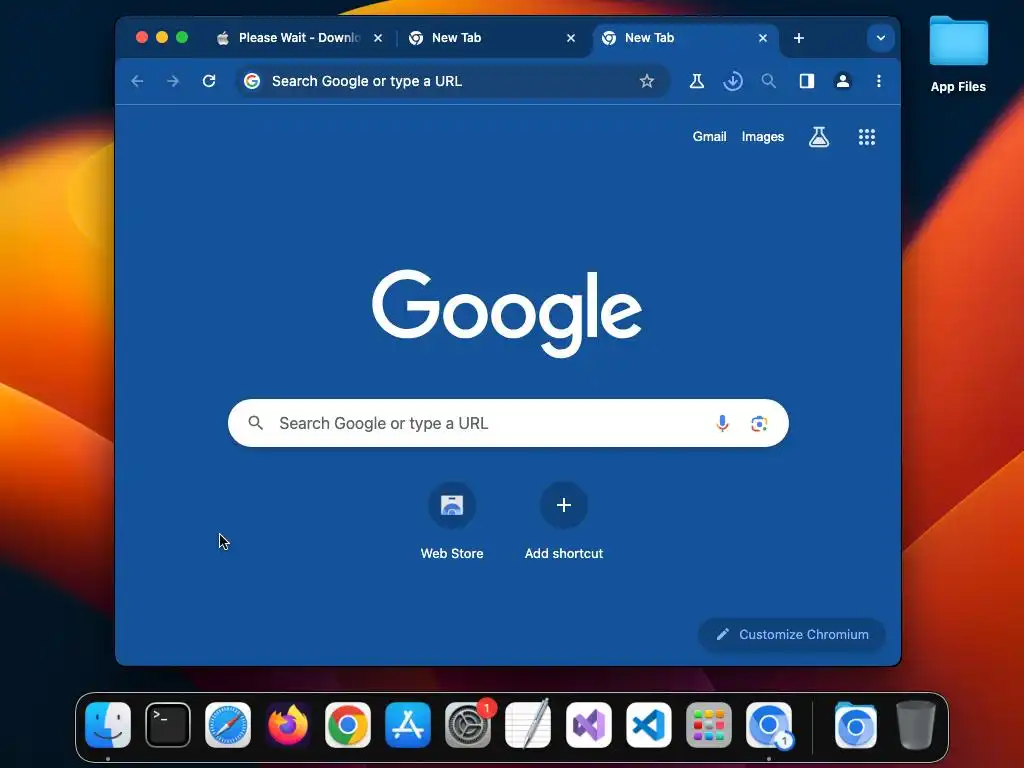Click the search box magnifier icon

click(x=256, y=423)
